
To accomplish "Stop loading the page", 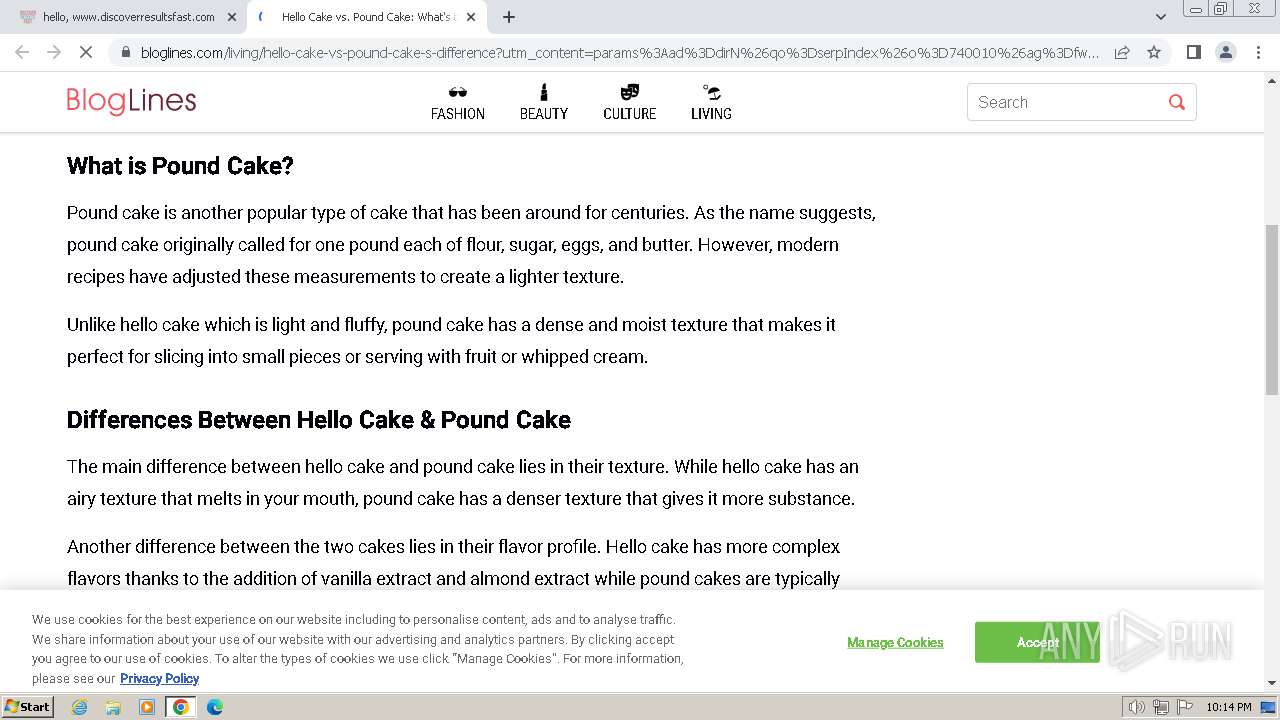I will (86, 52).
